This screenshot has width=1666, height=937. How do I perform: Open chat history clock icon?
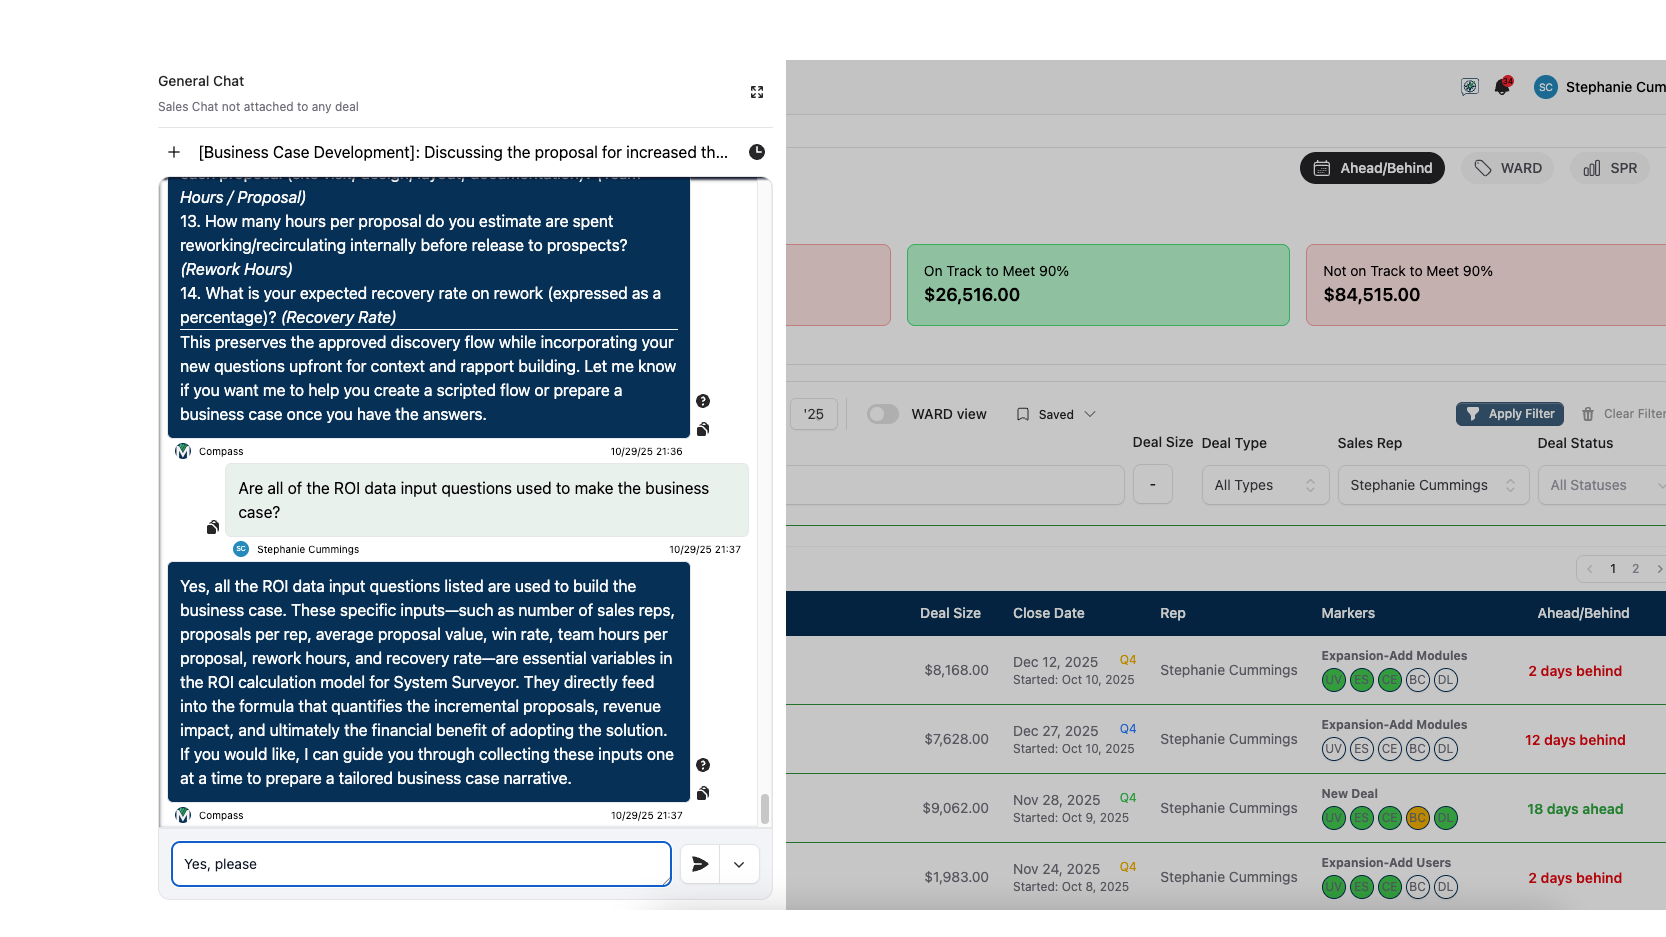[x=757, y=152]
